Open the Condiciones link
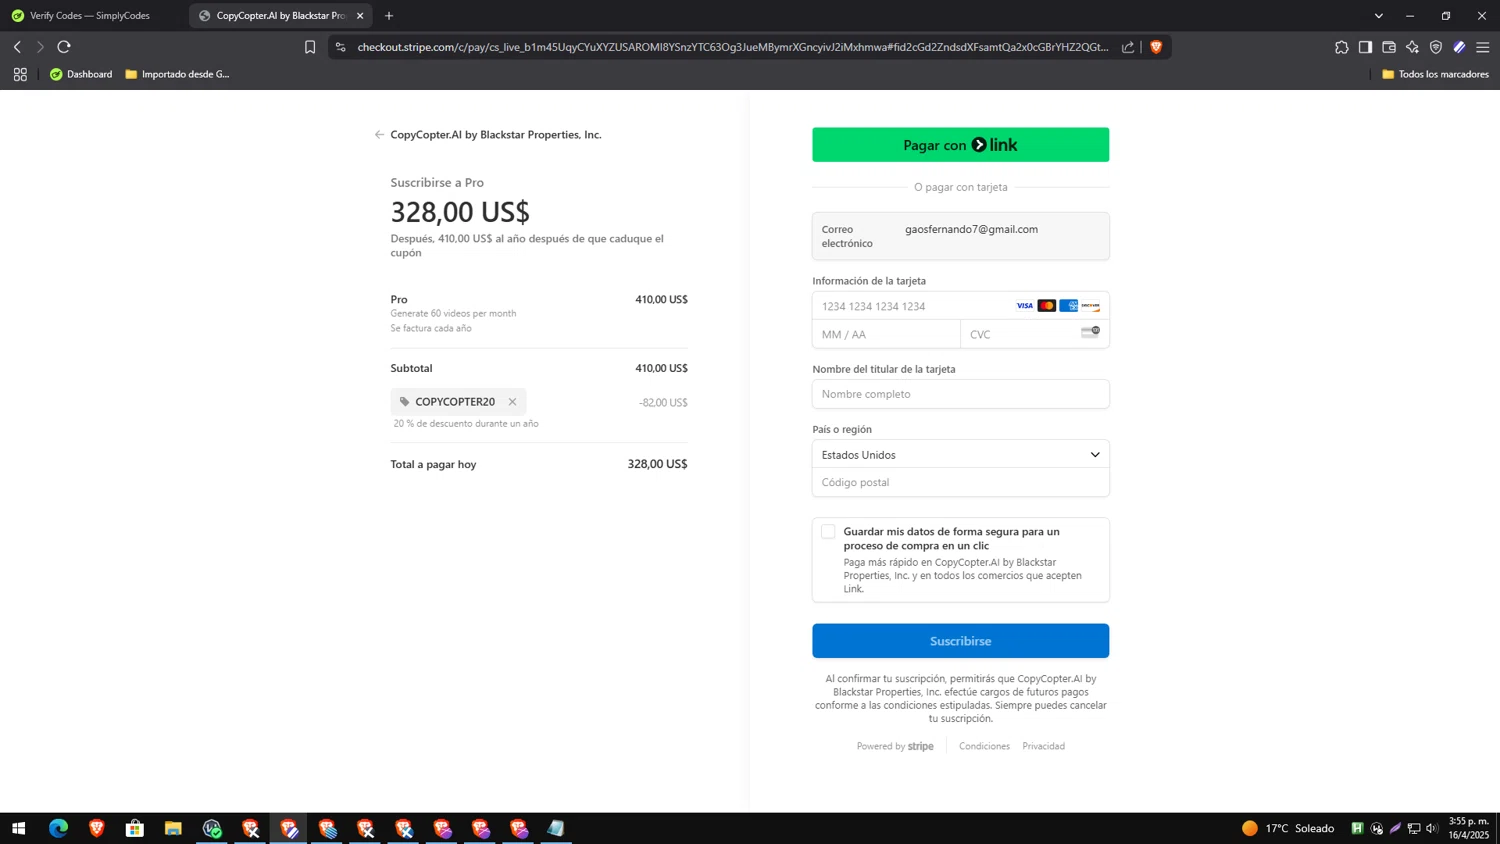 (x=984, y=746)
